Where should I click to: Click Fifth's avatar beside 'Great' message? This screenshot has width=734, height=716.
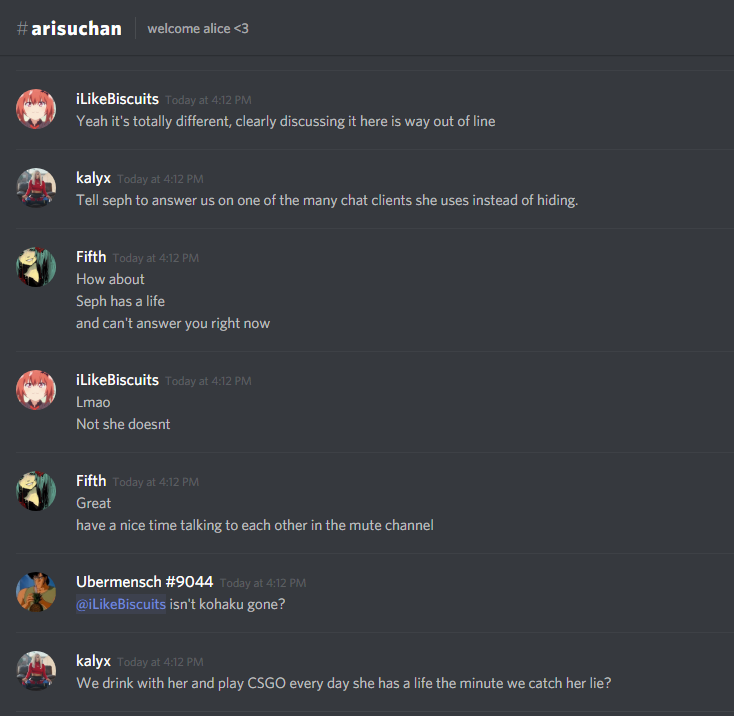[36, 491]
